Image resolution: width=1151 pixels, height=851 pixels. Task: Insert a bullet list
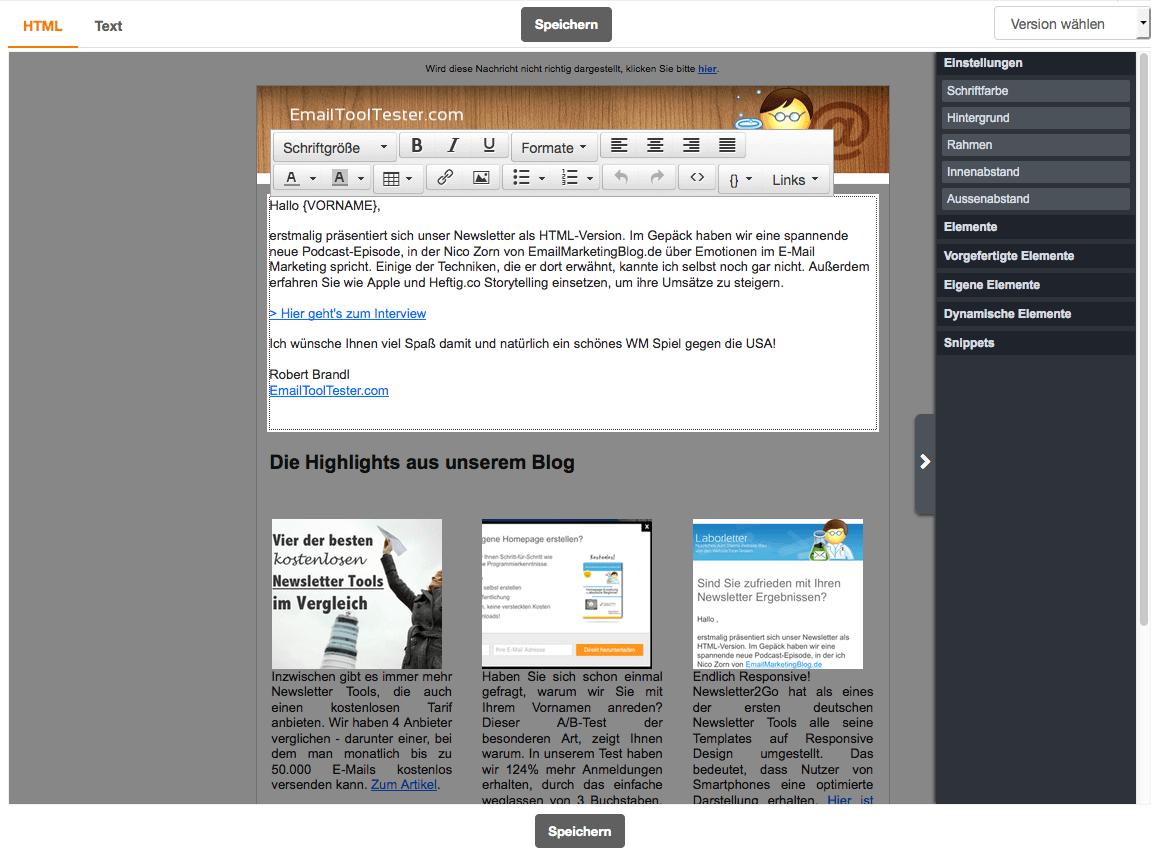coord(521,178)
